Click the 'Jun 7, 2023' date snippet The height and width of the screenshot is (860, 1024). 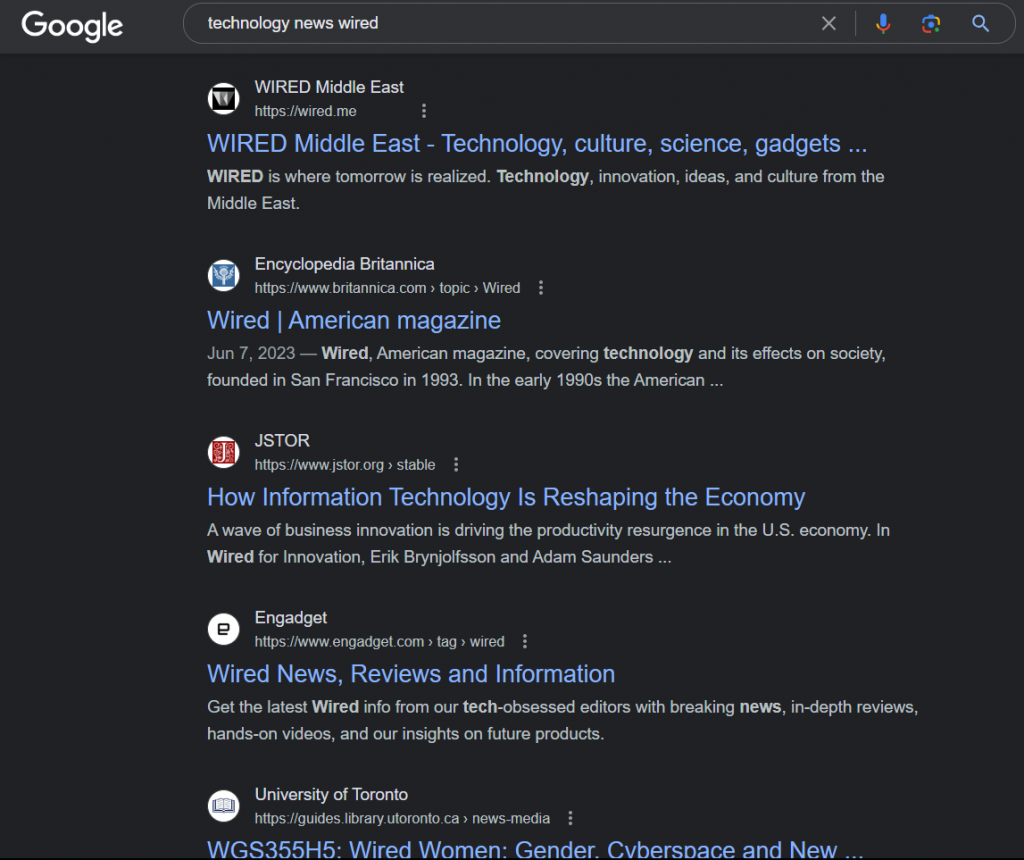(x=251, y=354)
